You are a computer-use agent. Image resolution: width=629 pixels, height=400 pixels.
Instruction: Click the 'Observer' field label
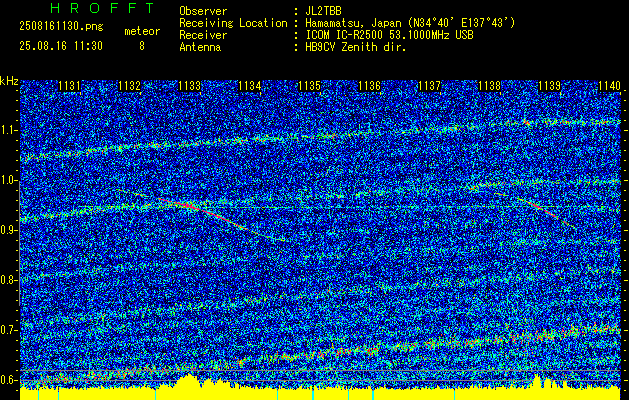[x=203, y=11]
